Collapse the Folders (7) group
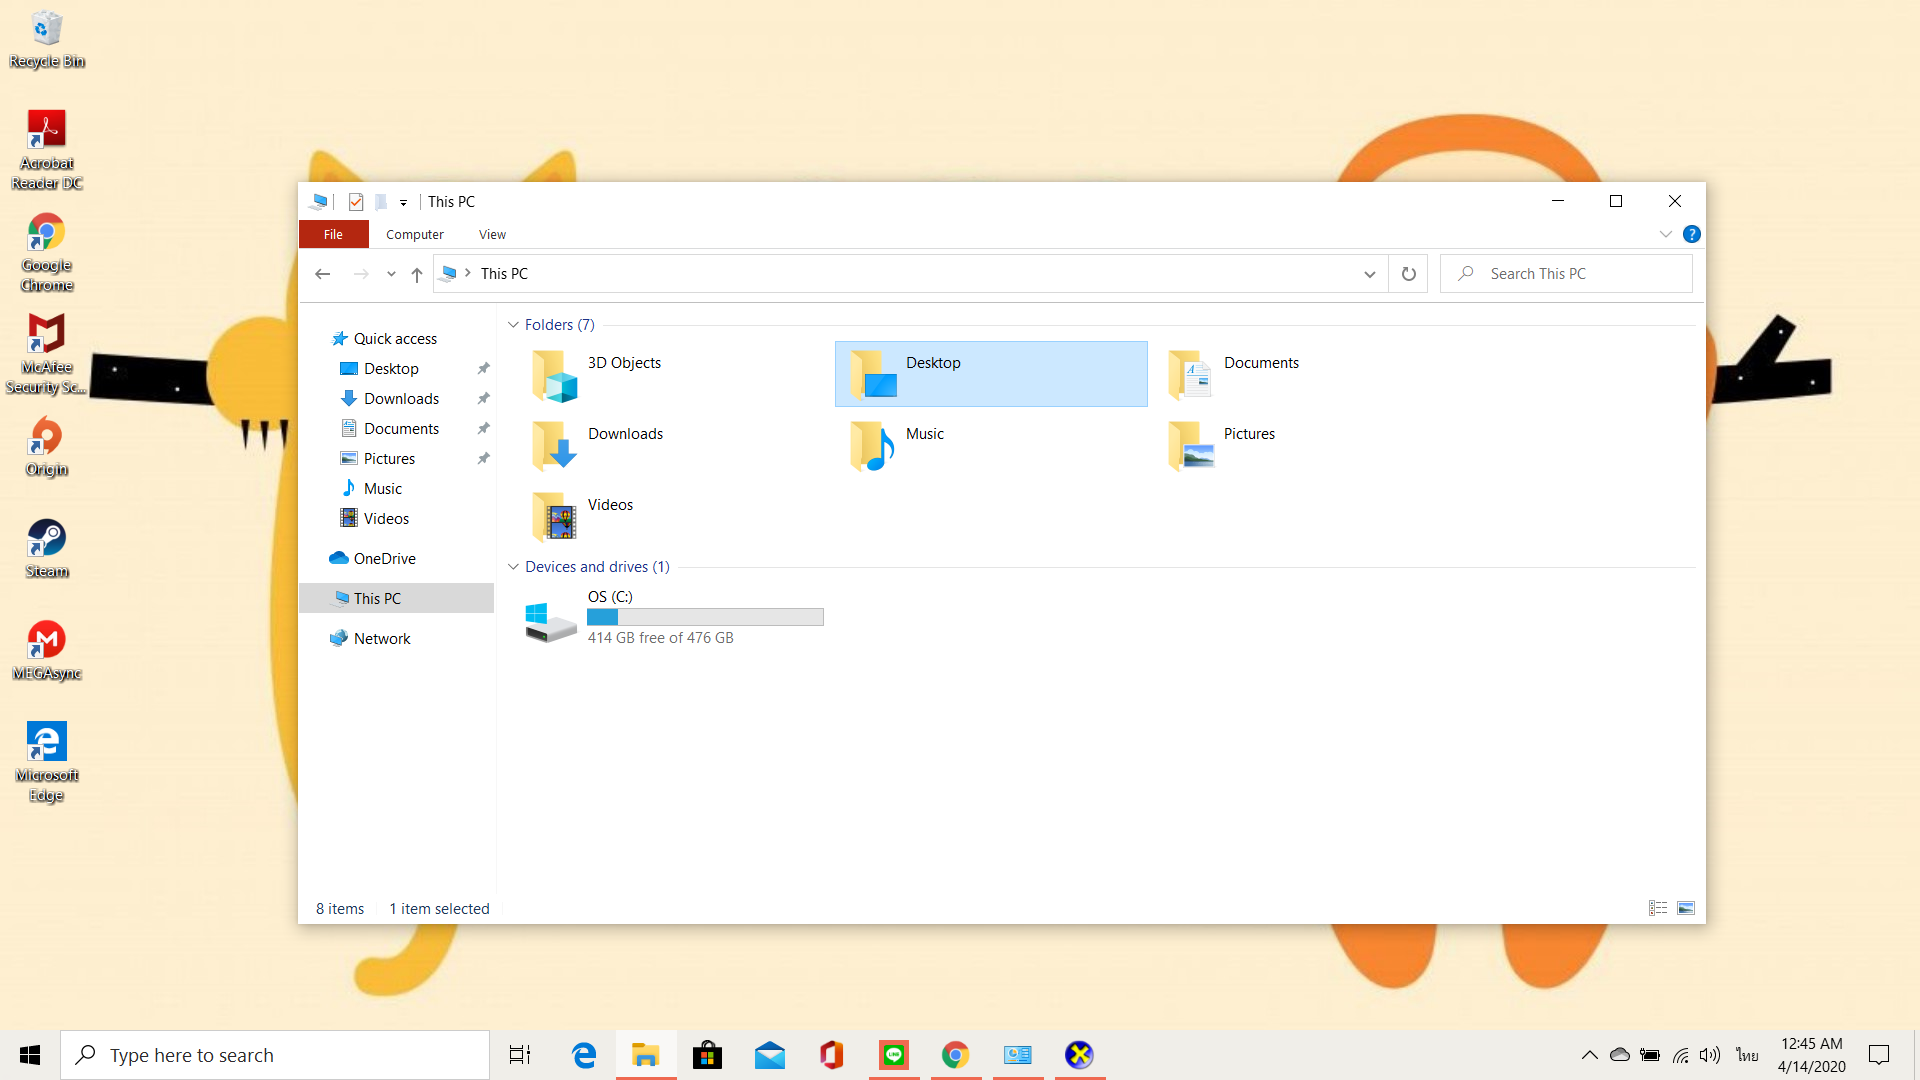Viewport: 1920px width, 1080px height. point(513,325)
